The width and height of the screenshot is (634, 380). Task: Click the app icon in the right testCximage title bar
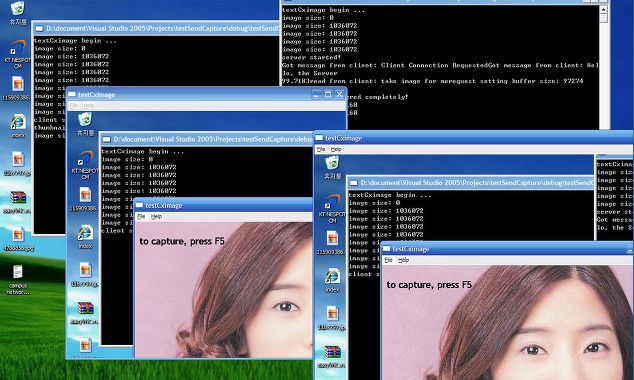[319, 138]
